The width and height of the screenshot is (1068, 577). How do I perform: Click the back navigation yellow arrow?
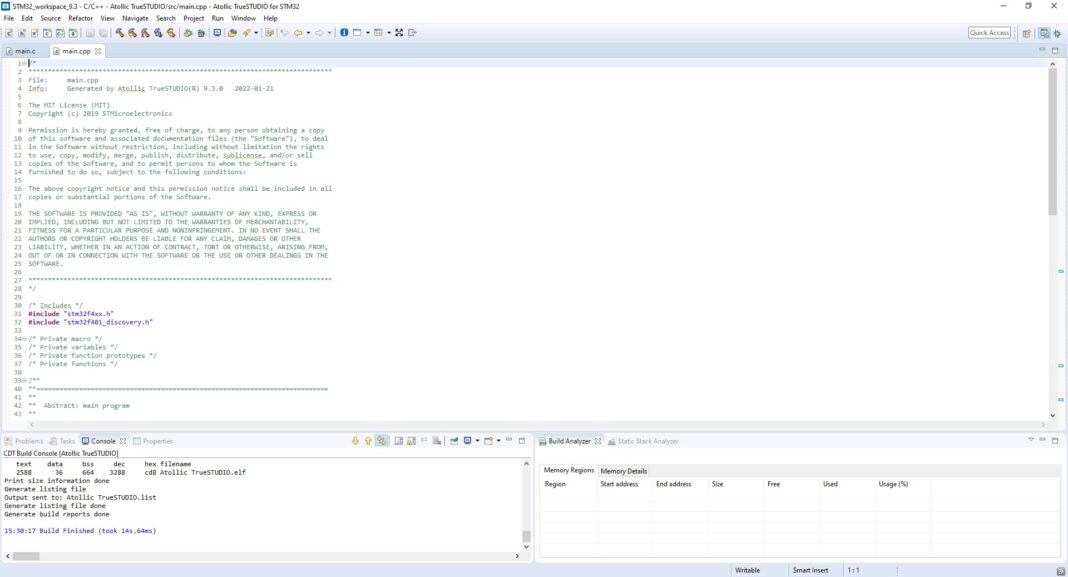point(297,33)
